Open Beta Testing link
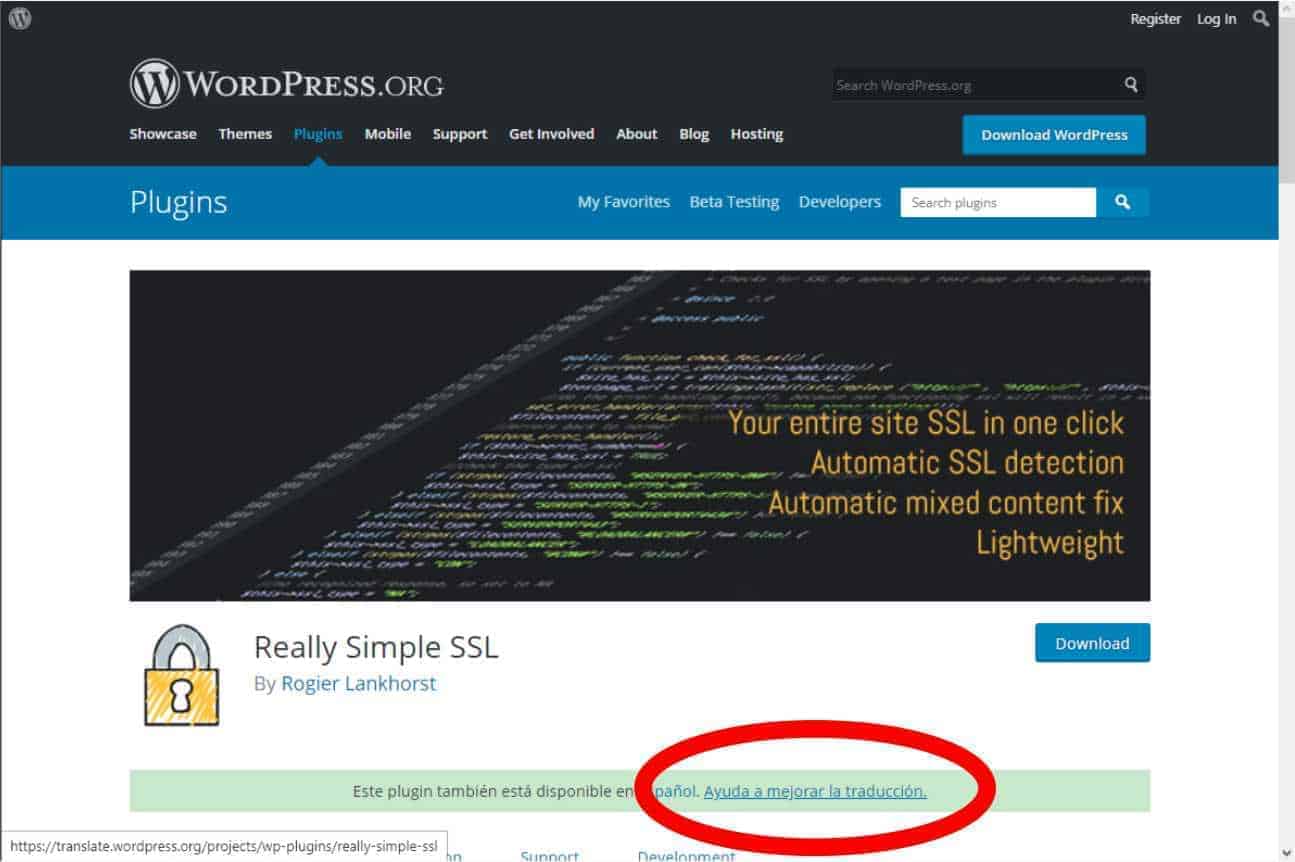The width and height of the screenshot is (1295, 862). 734,202
